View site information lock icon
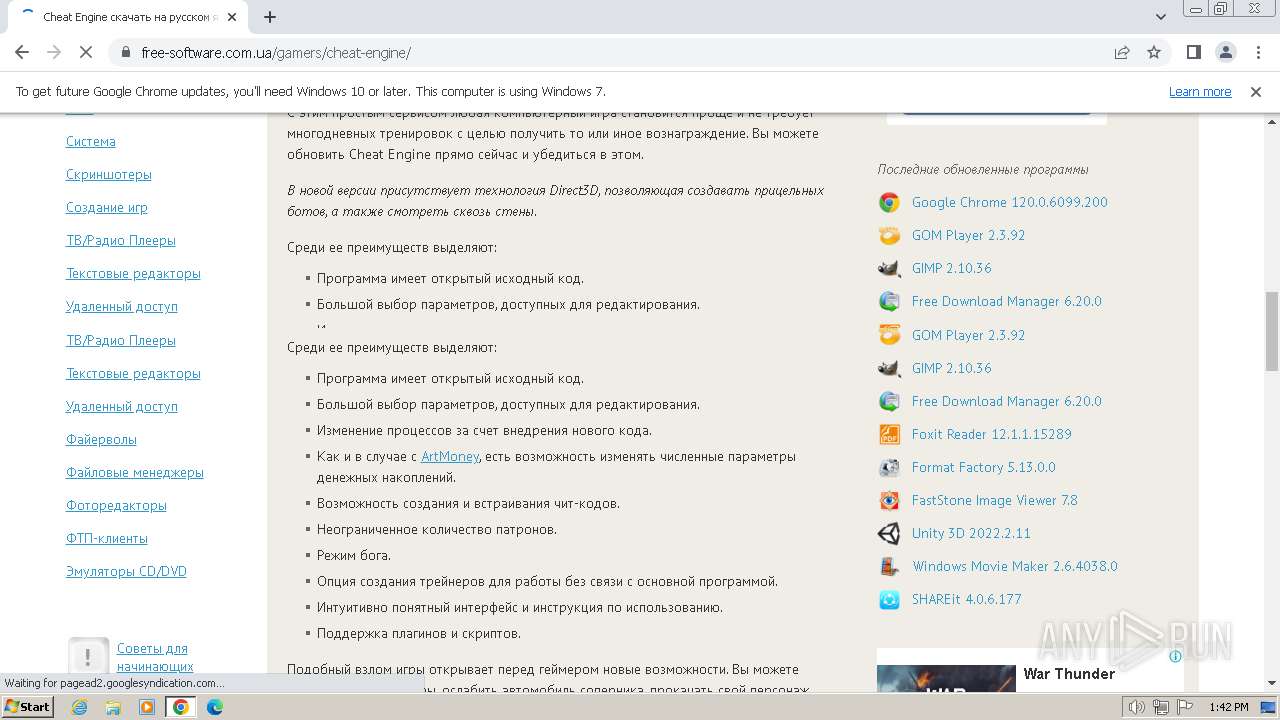The width and height of the screenshot is (1280, 720). pos(126,52)
